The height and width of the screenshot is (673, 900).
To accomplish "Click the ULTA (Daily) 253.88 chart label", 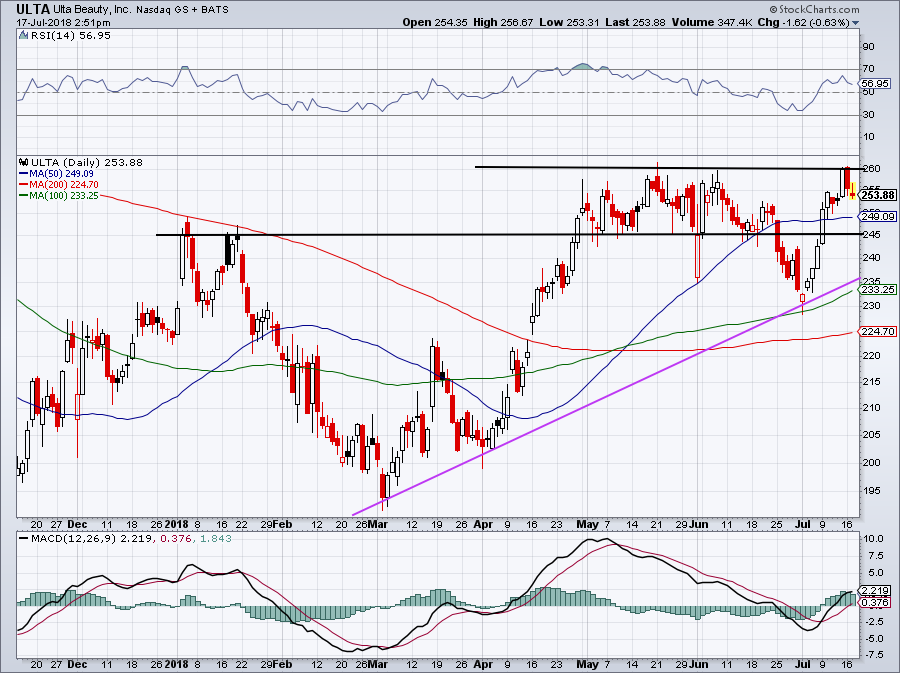I will click(x=87, y=162).
